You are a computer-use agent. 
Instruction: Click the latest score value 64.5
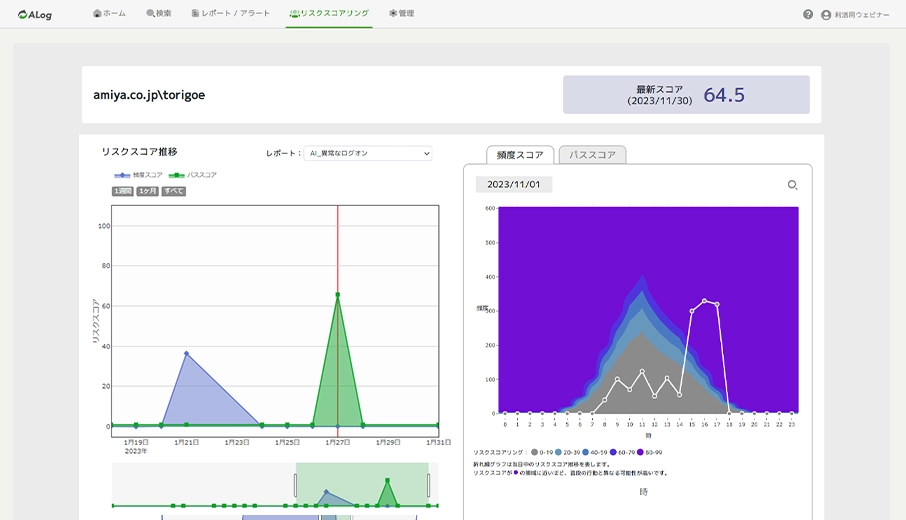point(724,95)
